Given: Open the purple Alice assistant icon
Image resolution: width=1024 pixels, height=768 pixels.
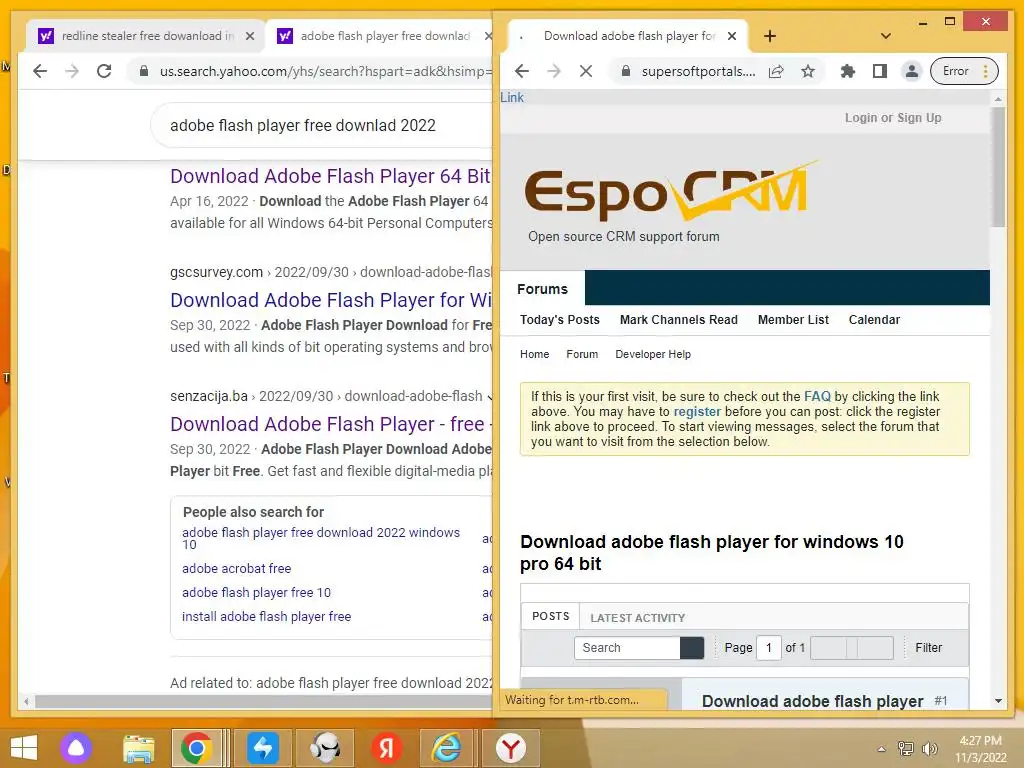Looking at the screenshot, I should pyautogui.click(x=76, y=748).
